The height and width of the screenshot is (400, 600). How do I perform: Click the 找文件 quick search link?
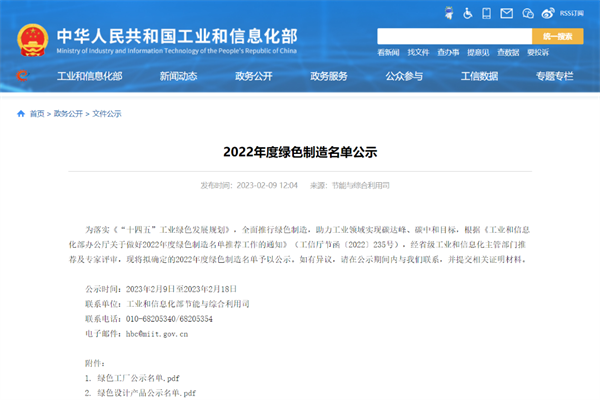pos(417,52)
